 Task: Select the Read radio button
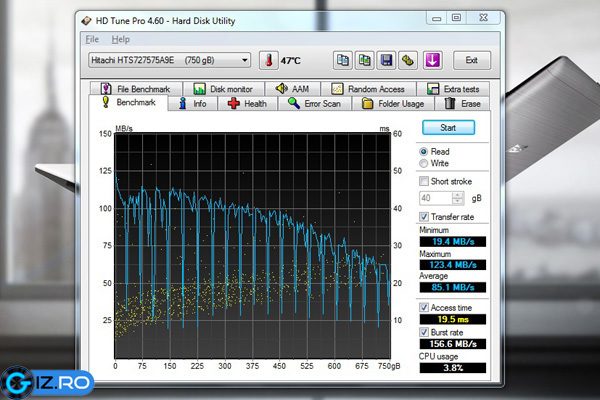[424, 152]
